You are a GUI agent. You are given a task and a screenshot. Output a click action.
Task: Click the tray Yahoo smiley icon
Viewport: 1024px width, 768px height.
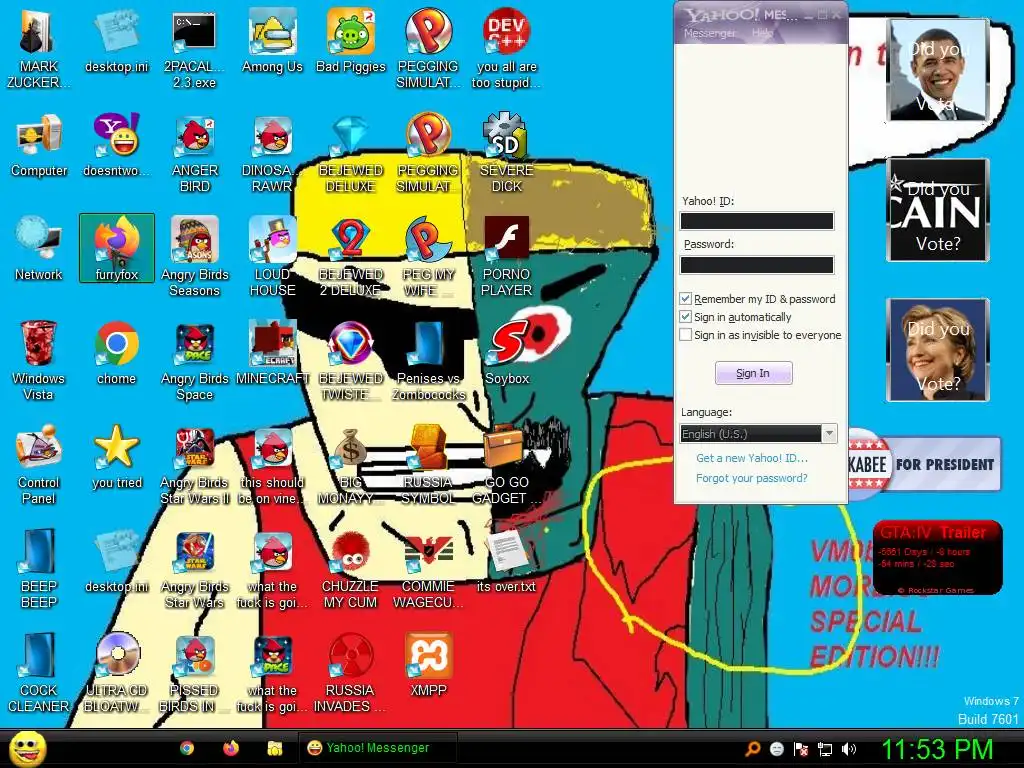tap(776, 749)
